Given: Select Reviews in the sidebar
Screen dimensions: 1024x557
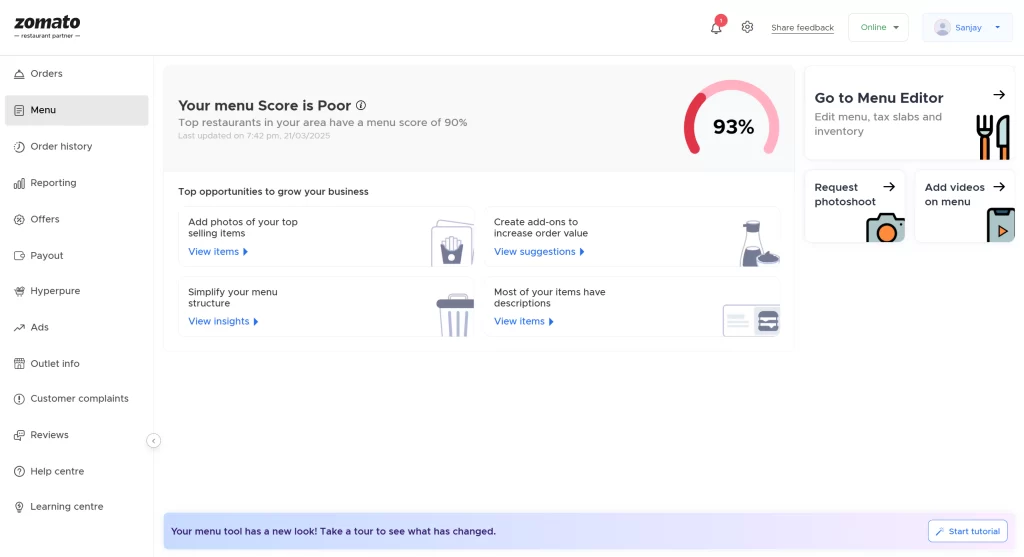Looking at the screenshot, I should [49, 435].
